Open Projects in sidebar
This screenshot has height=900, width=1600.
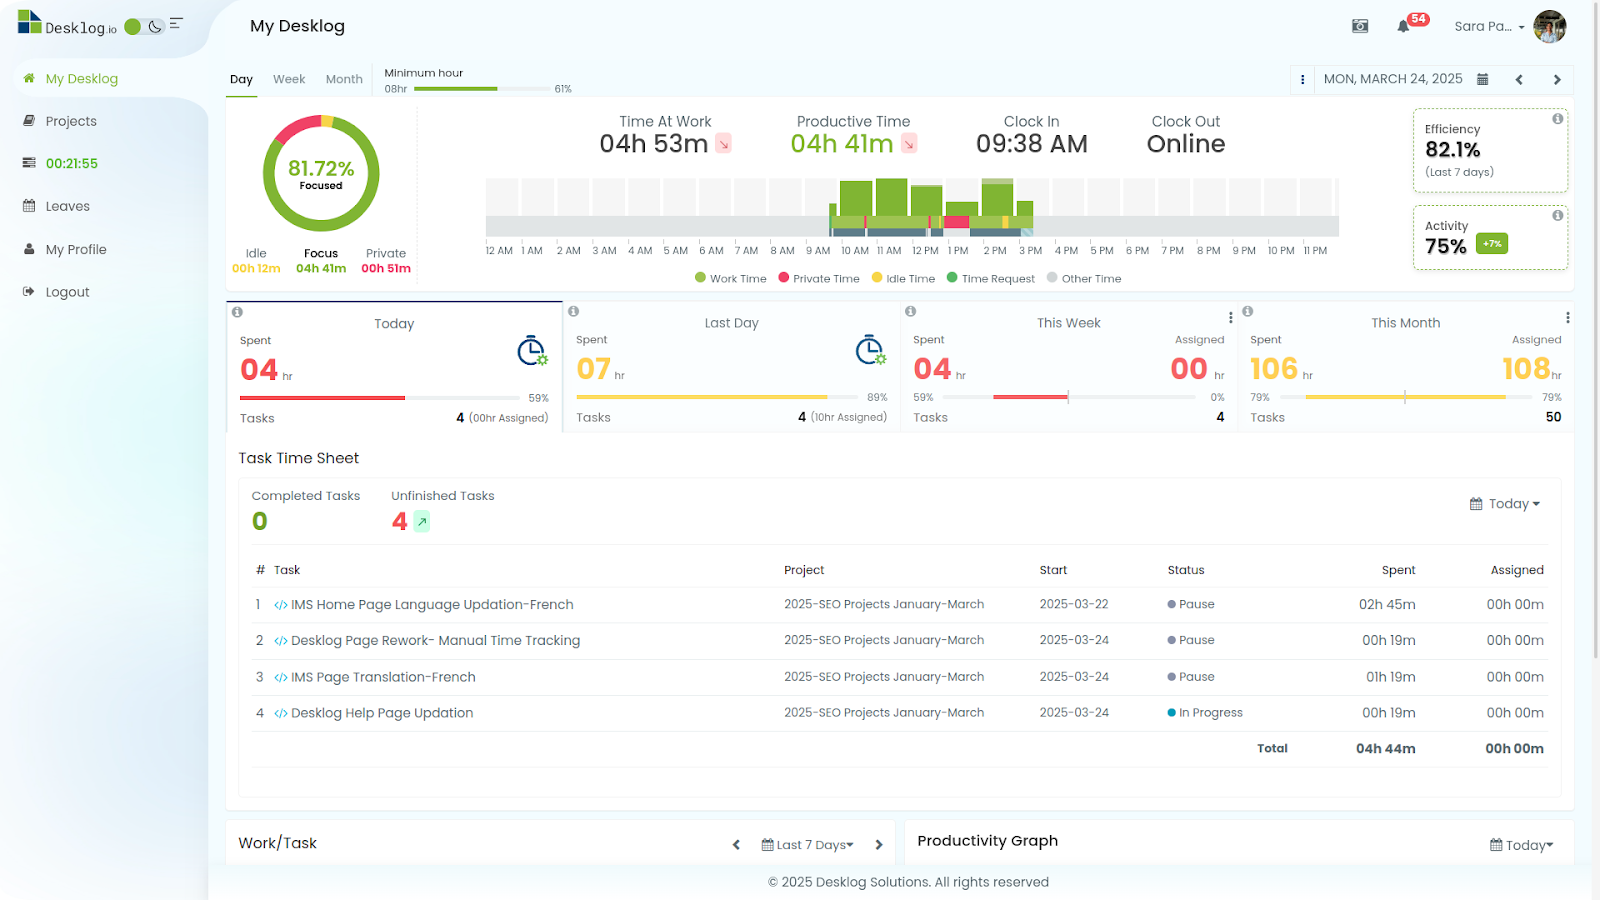click(71, 121)
